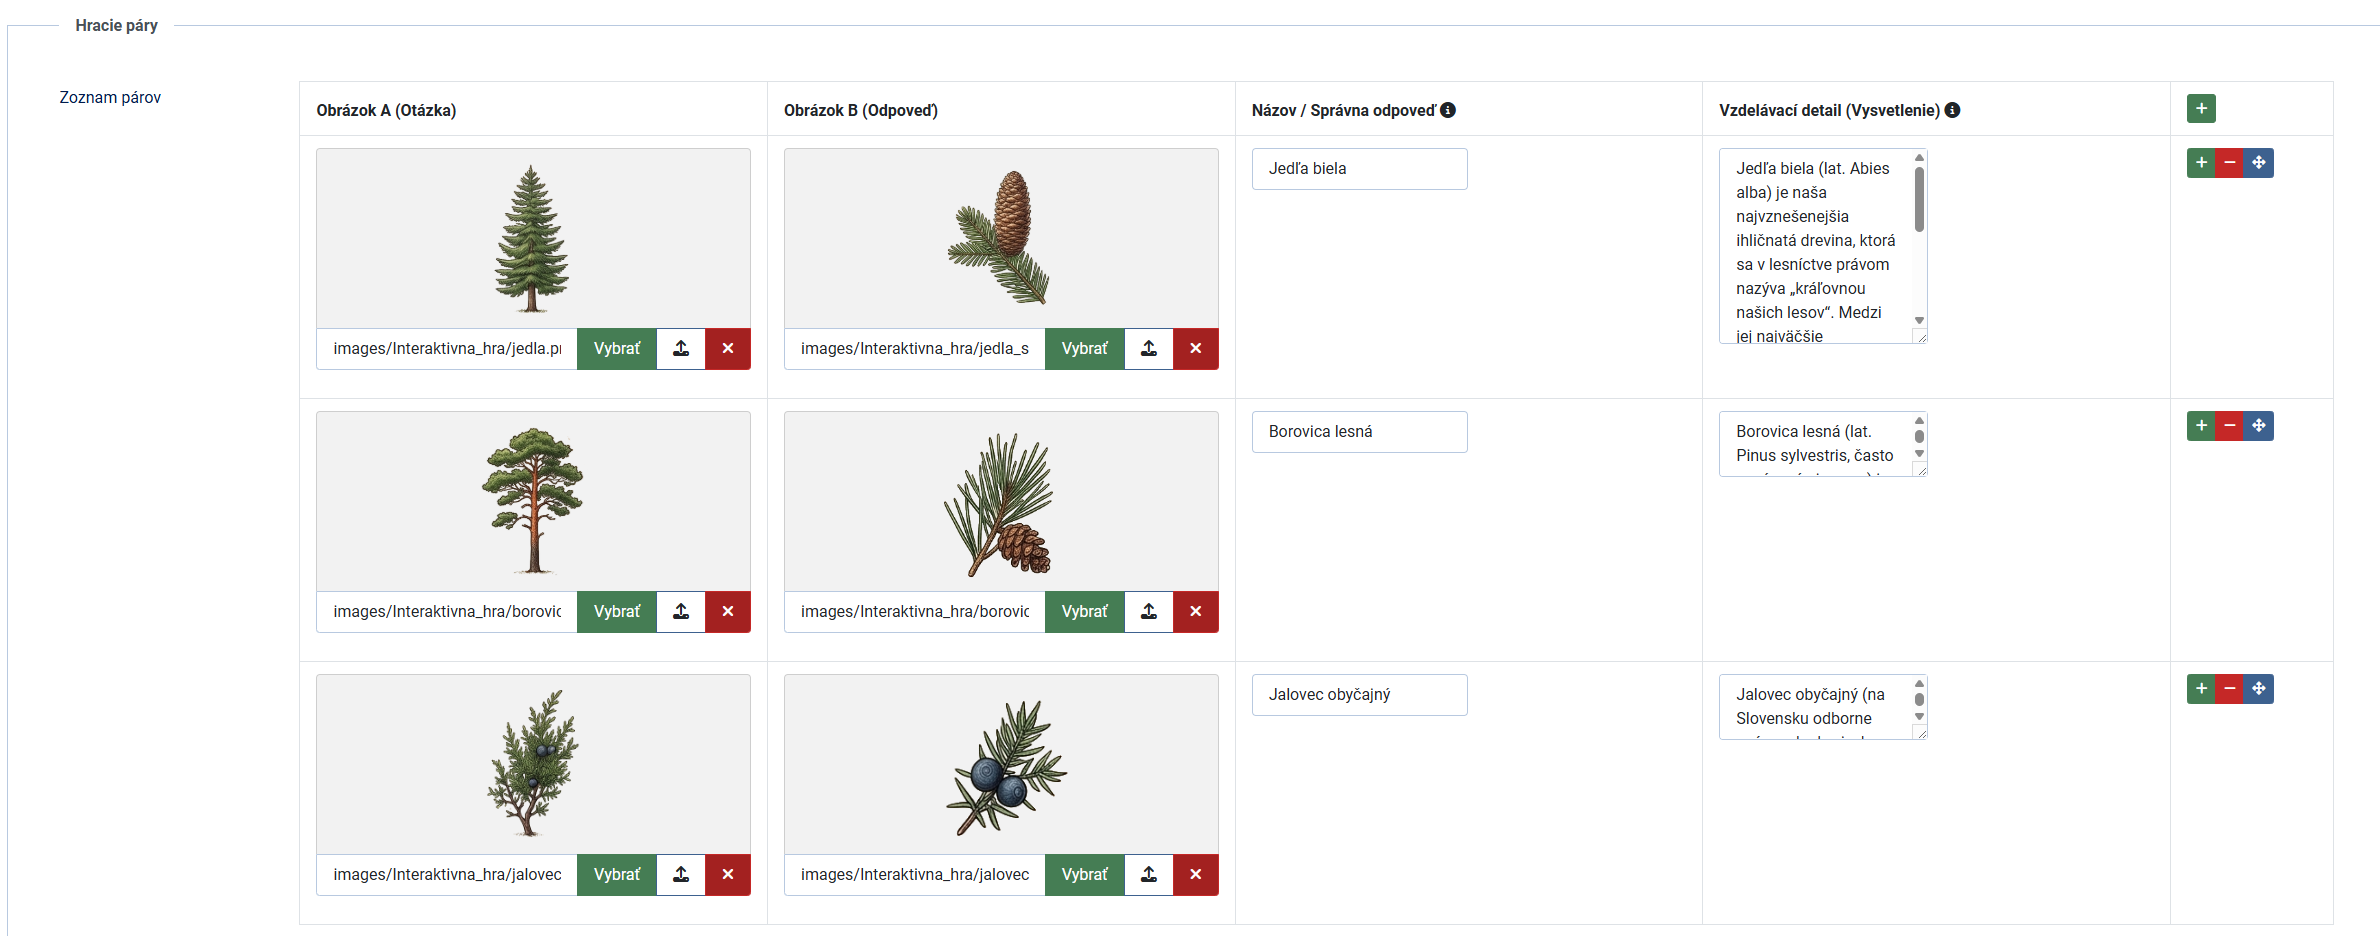Clear image A of Borovica lesná row
The image size is (2380, 936).
click(x=728, y=612)
